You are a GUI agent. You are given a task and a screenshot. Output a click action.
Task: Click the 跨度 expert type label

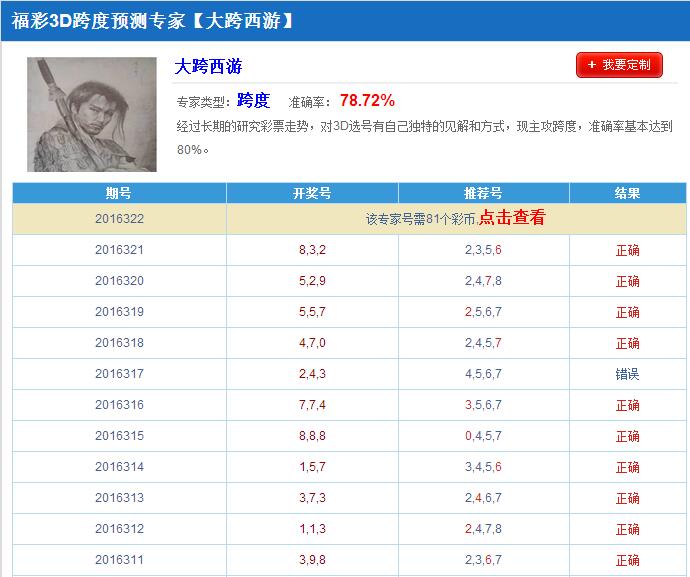point(253,100)
